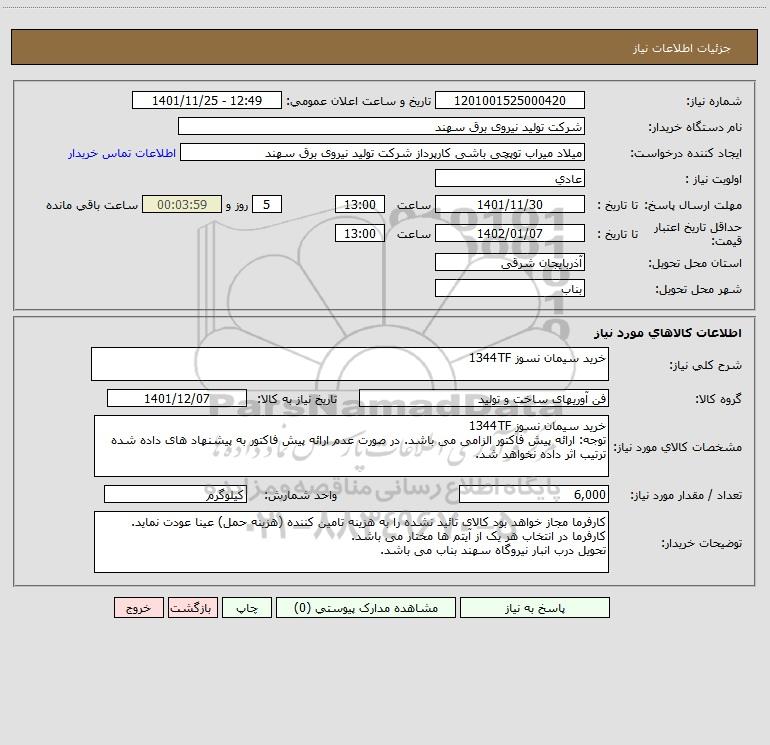Click the price validity time 13:00 field

pos(359,233)
